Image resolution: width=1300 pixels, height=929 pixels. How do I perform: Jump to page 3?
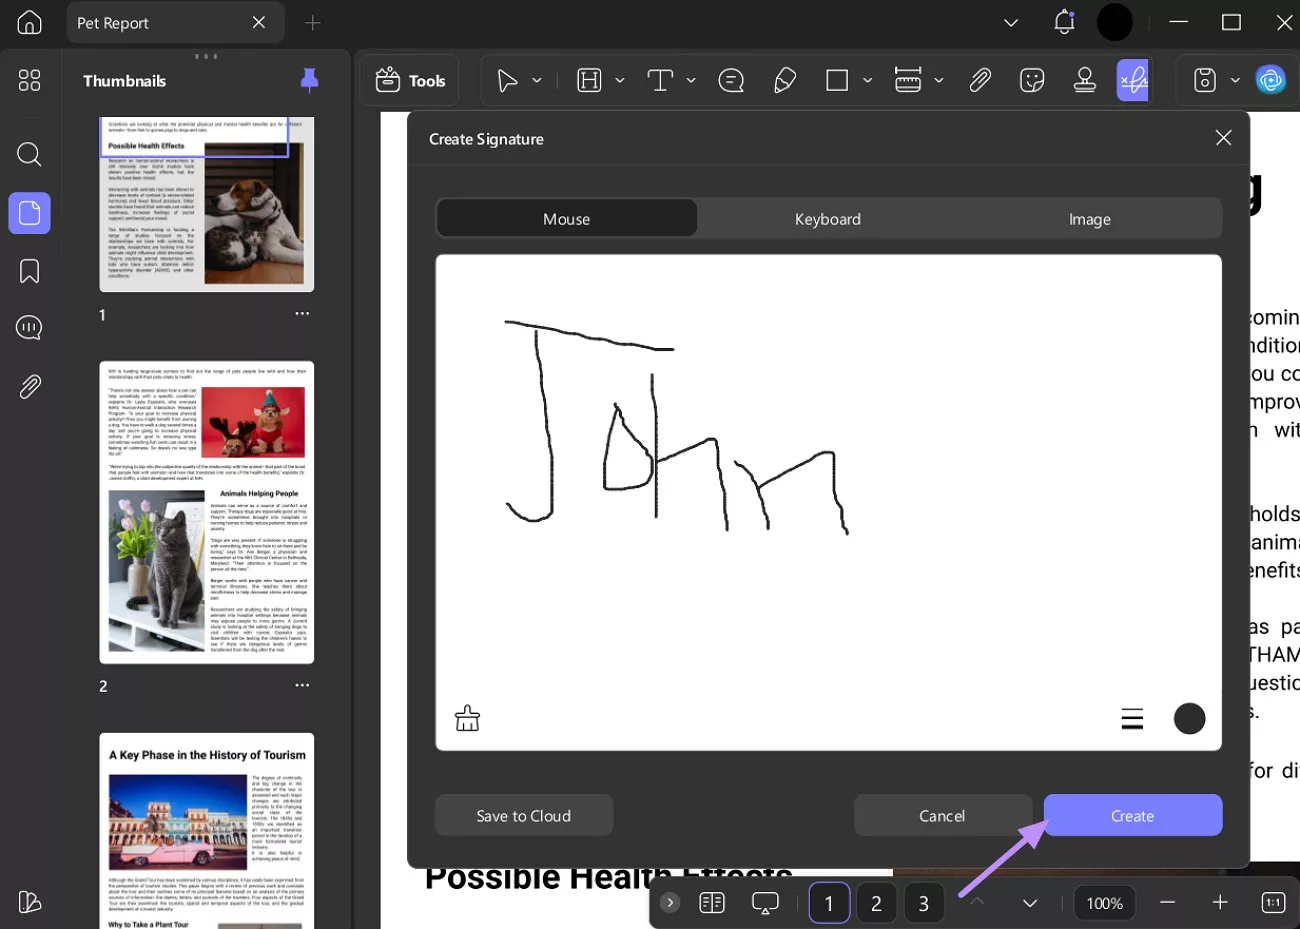point(923,903)
